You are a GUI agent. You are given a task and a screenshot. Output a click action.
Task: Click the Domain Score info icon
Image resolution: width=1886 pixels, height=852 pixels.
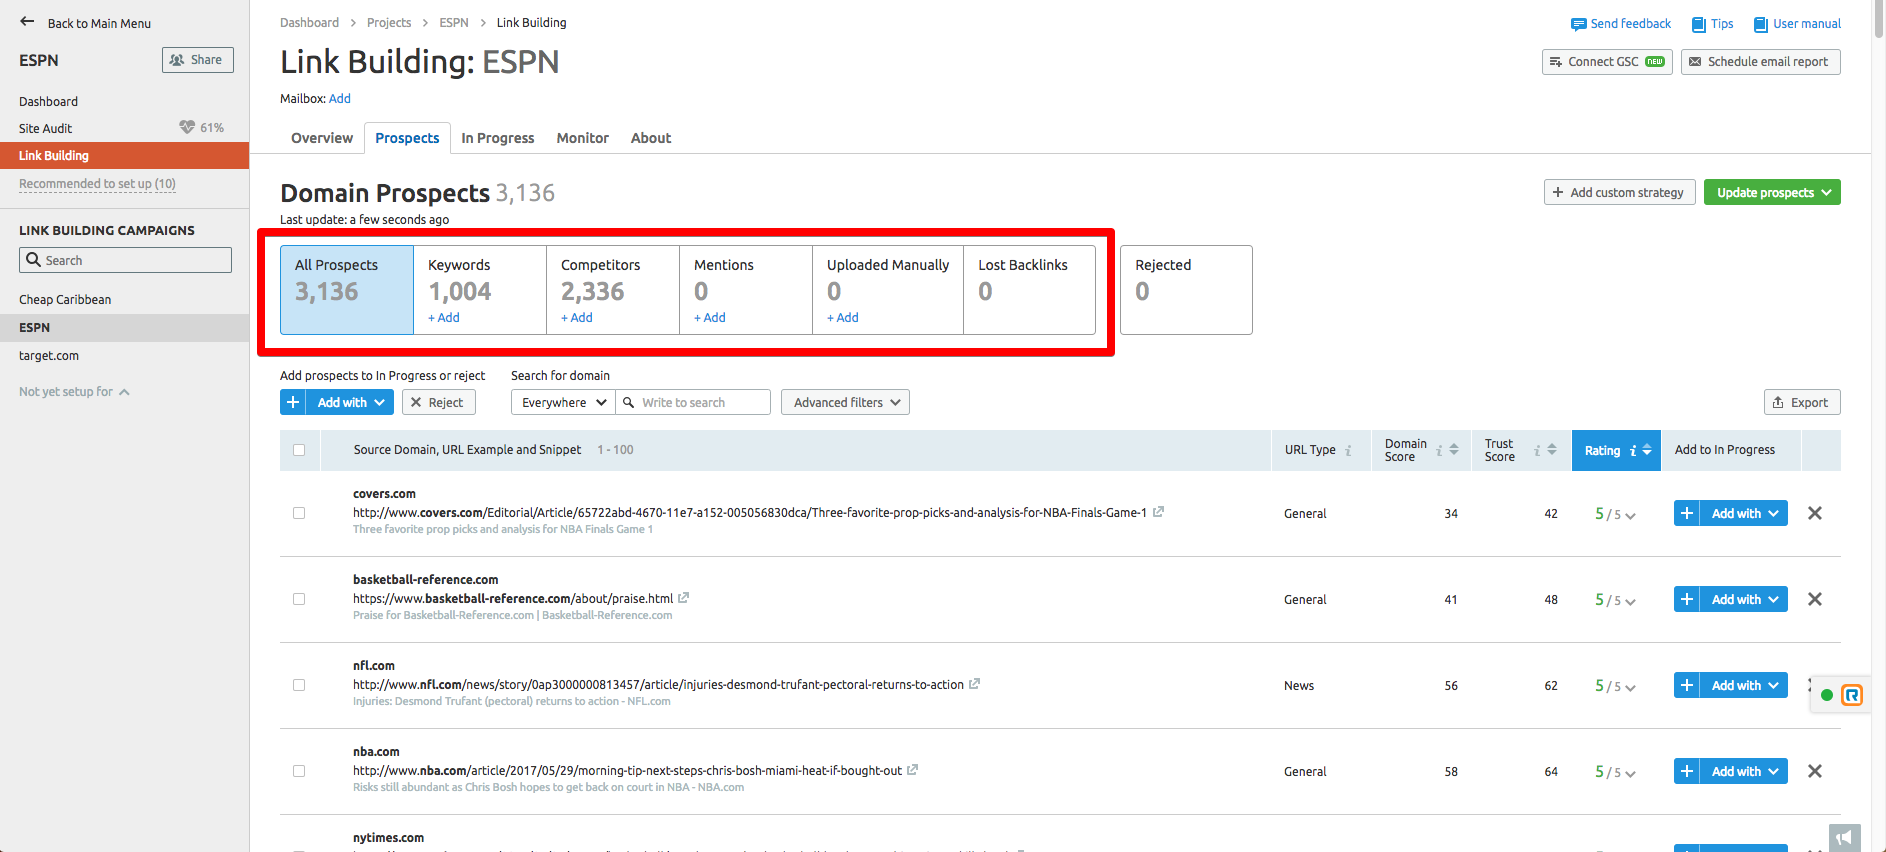pos(1440,451)
